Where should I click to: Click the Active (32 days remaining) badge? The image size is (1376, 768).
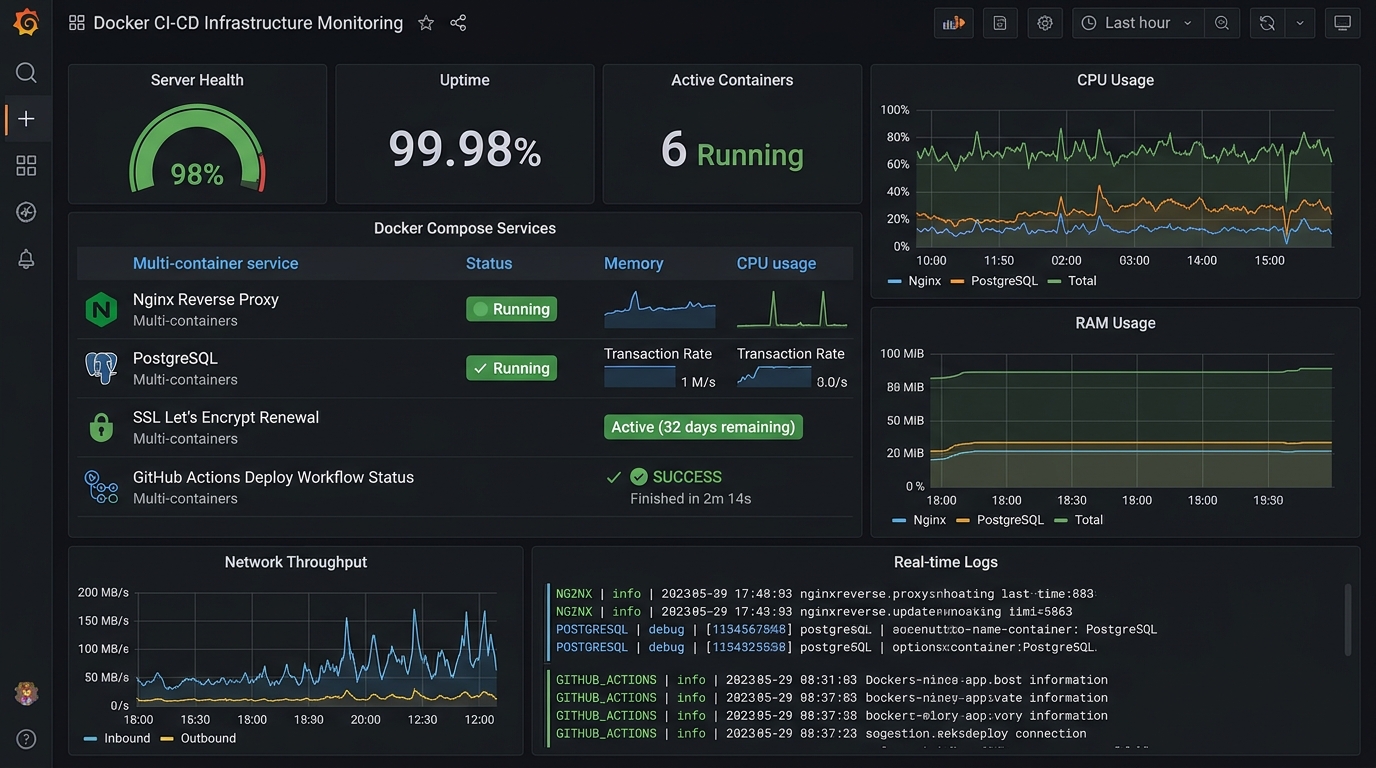coord(703,427)
